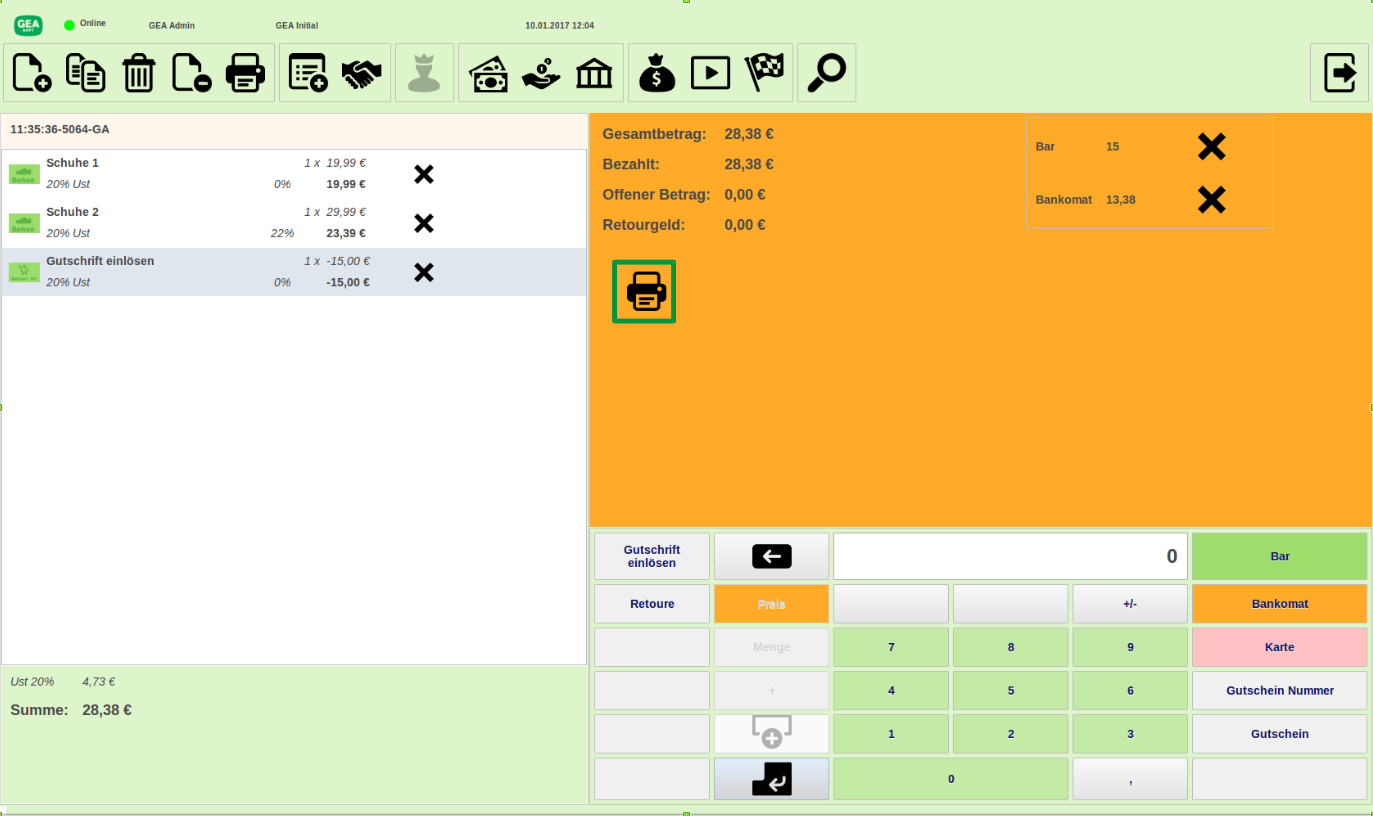Screen dimensions: 1373x816
Task: Click the exit icon at top right
Action: (1339, 73)
